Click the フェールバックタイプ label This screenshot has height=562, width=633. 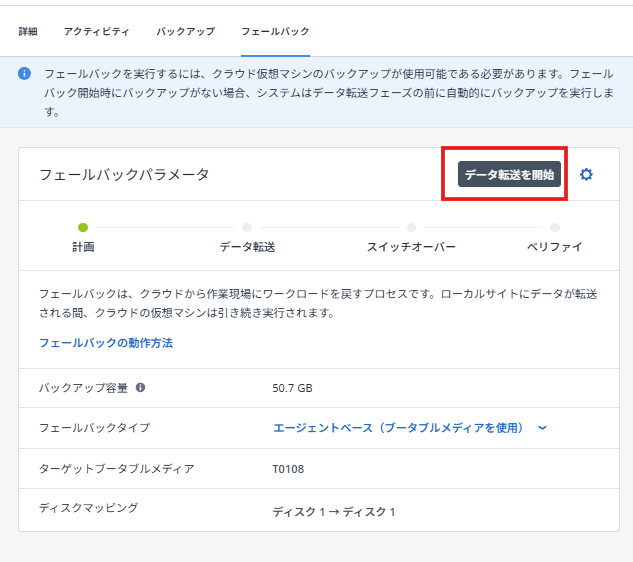[x=94, y=428]
